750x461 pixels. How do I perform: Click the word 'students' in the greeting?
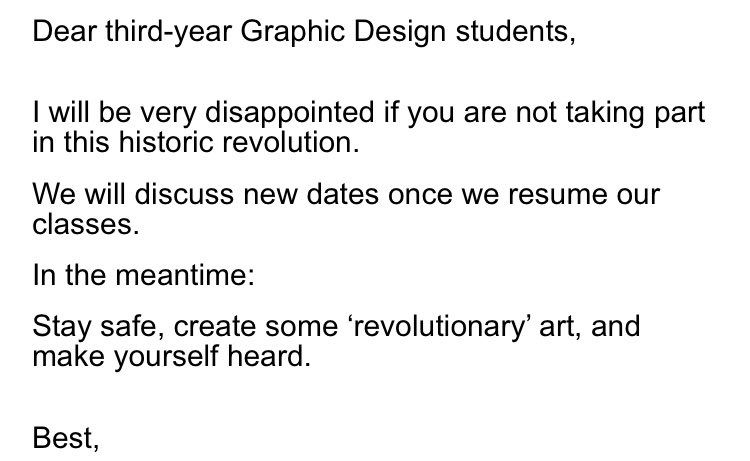(515, 32)
